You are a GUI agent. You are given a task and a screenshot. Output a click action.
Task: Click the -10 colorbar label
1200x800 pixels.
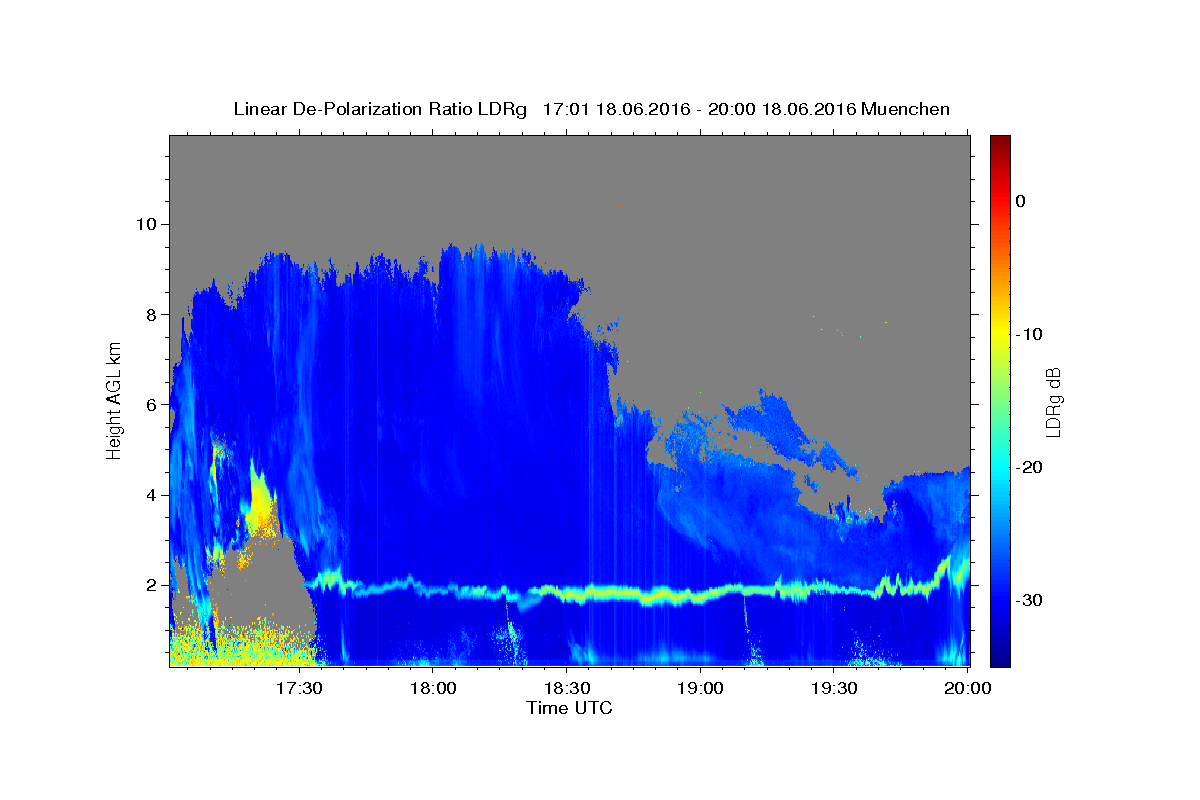pos(1029,334)
